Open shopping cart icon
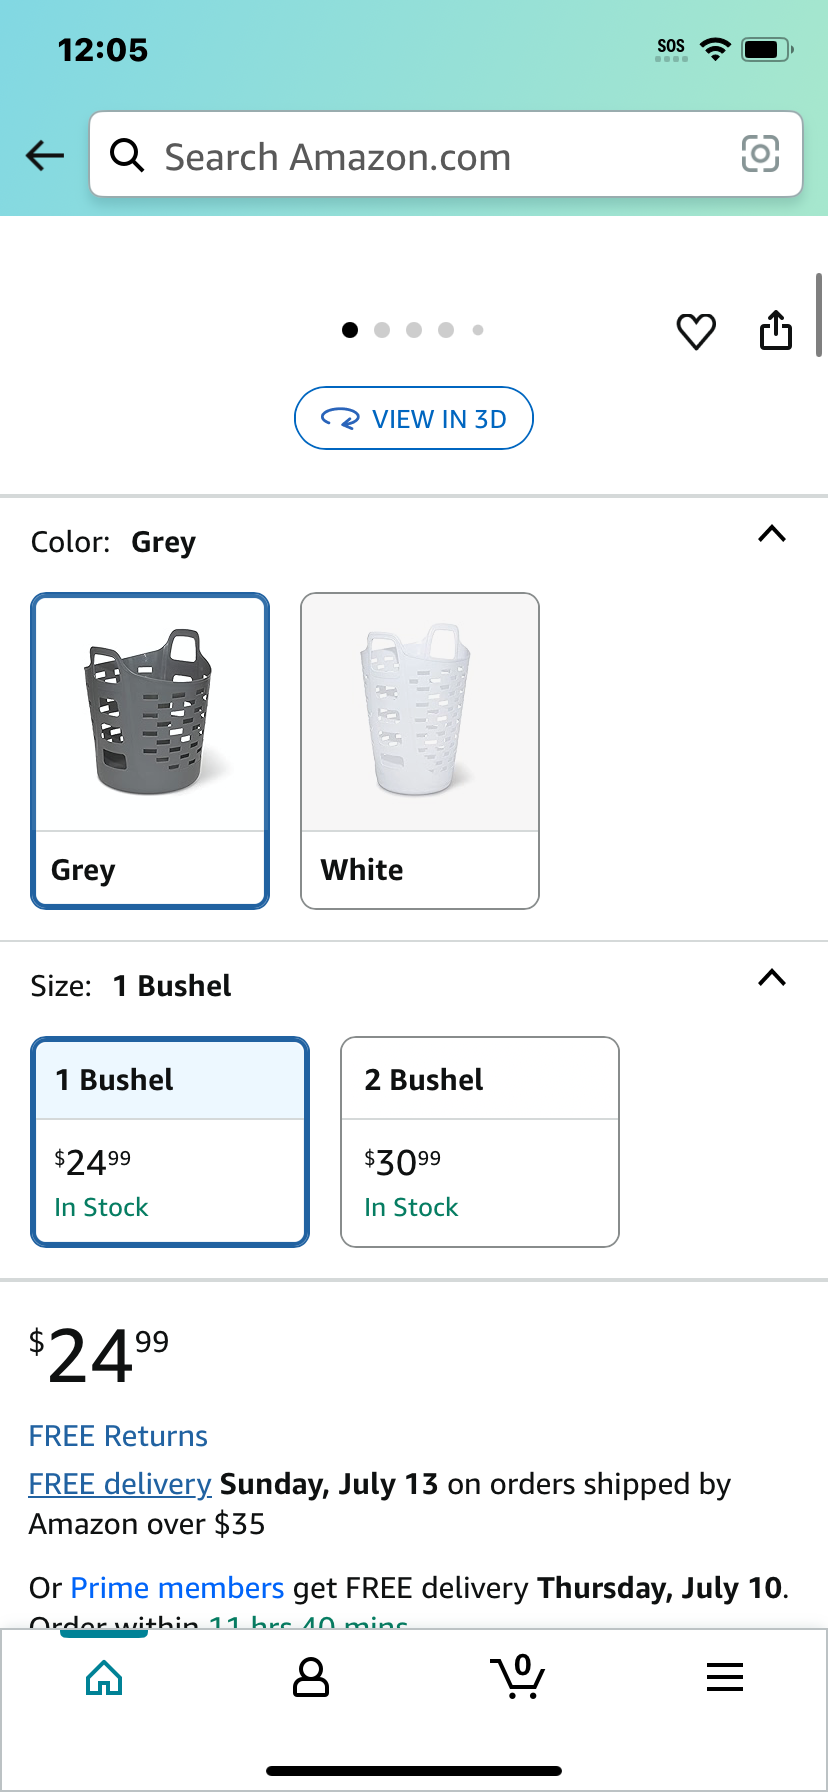Image resolution: width=828 pixels, height=1792 pixels. (x=518, y=1677)
